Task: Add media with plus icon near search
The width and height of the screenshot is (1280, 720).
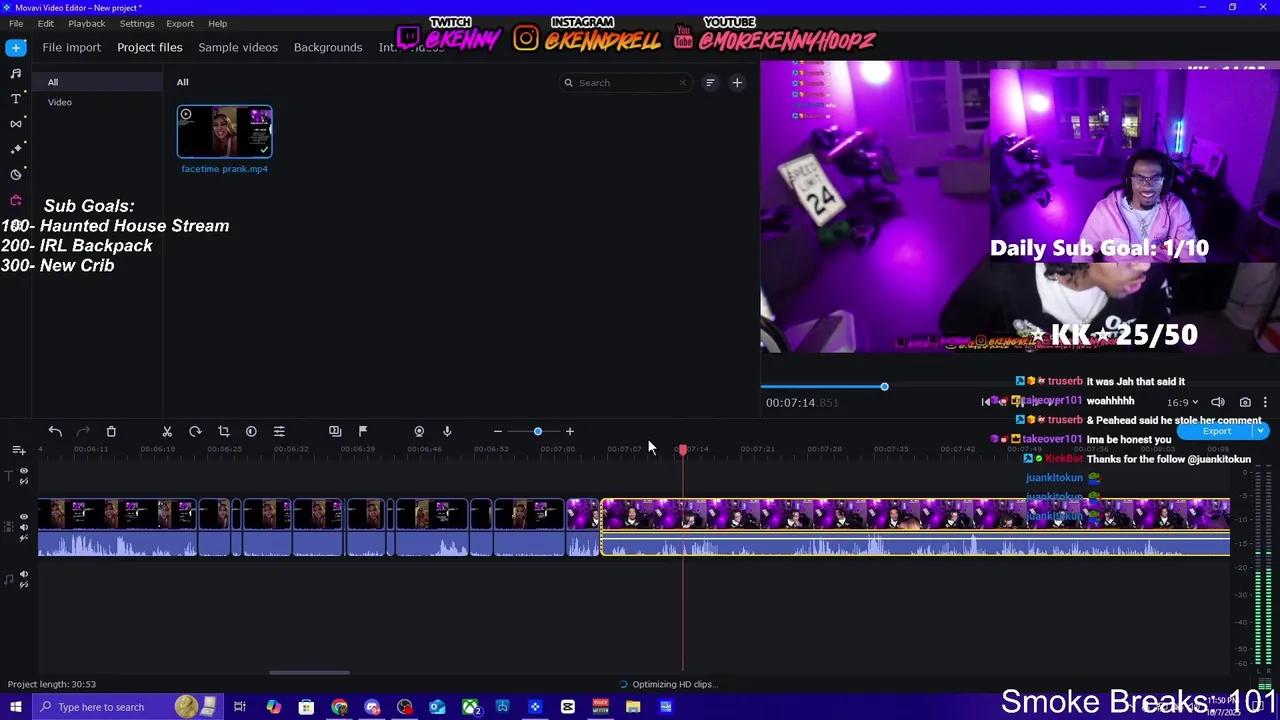Action: coord(737,83)
